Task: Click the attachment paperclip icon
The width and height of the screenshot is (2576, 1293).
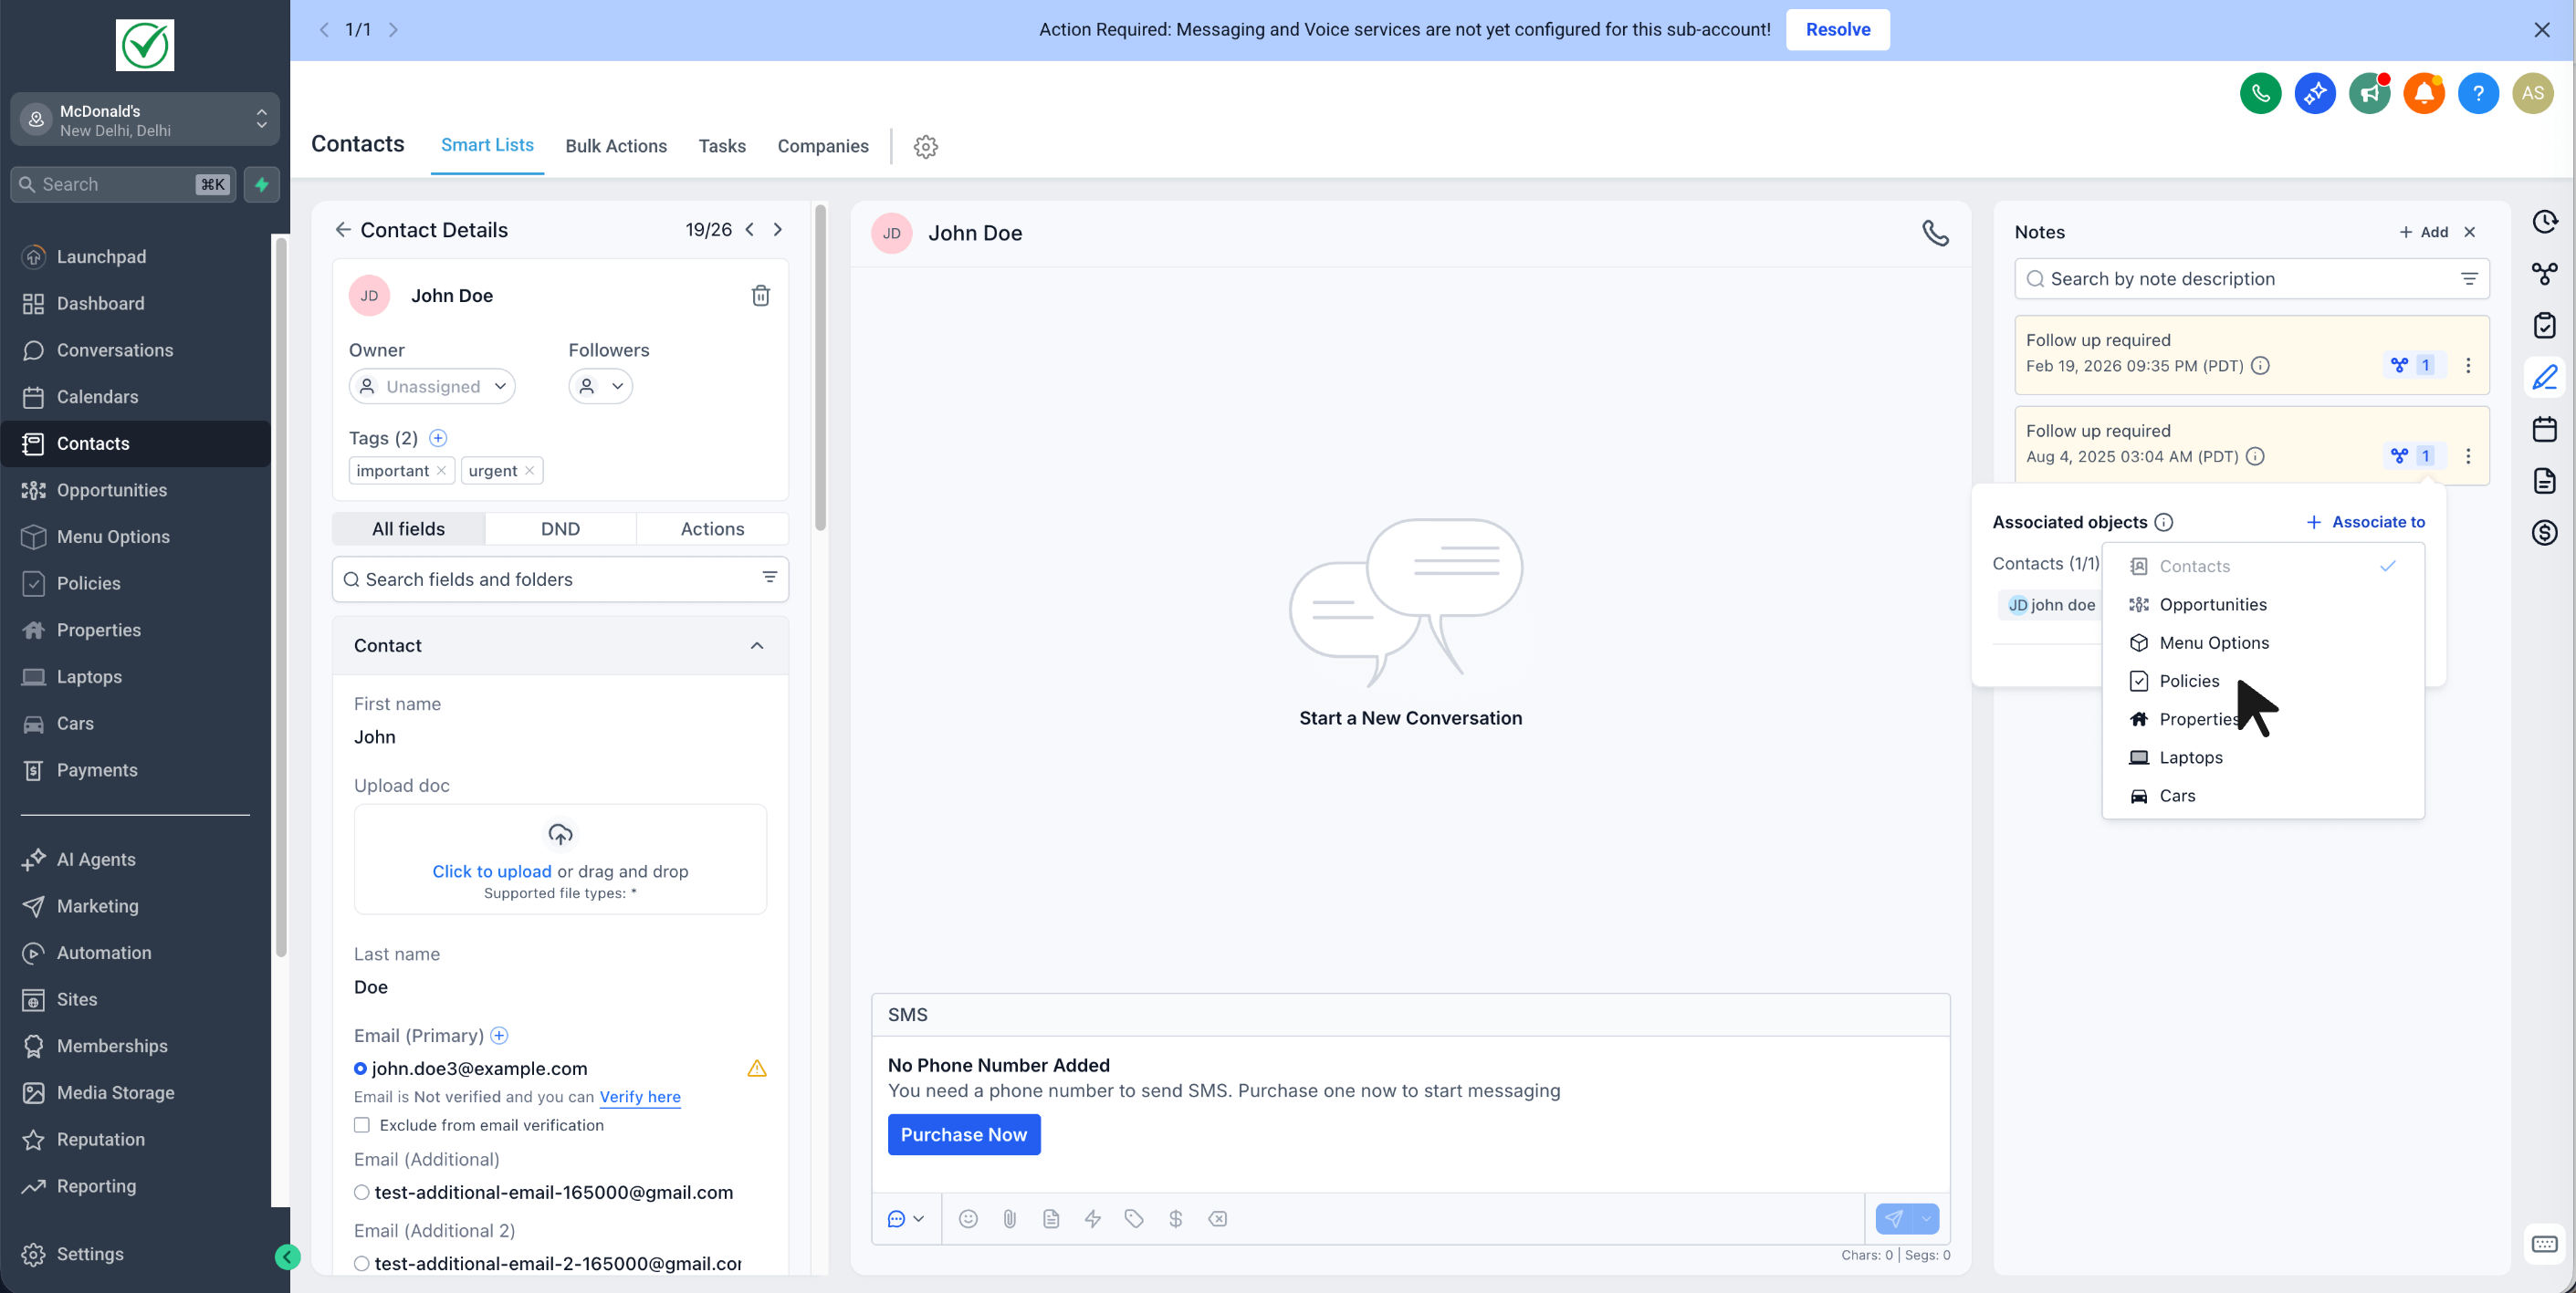Action: pyautogui.click(x=1009, y=1219)
